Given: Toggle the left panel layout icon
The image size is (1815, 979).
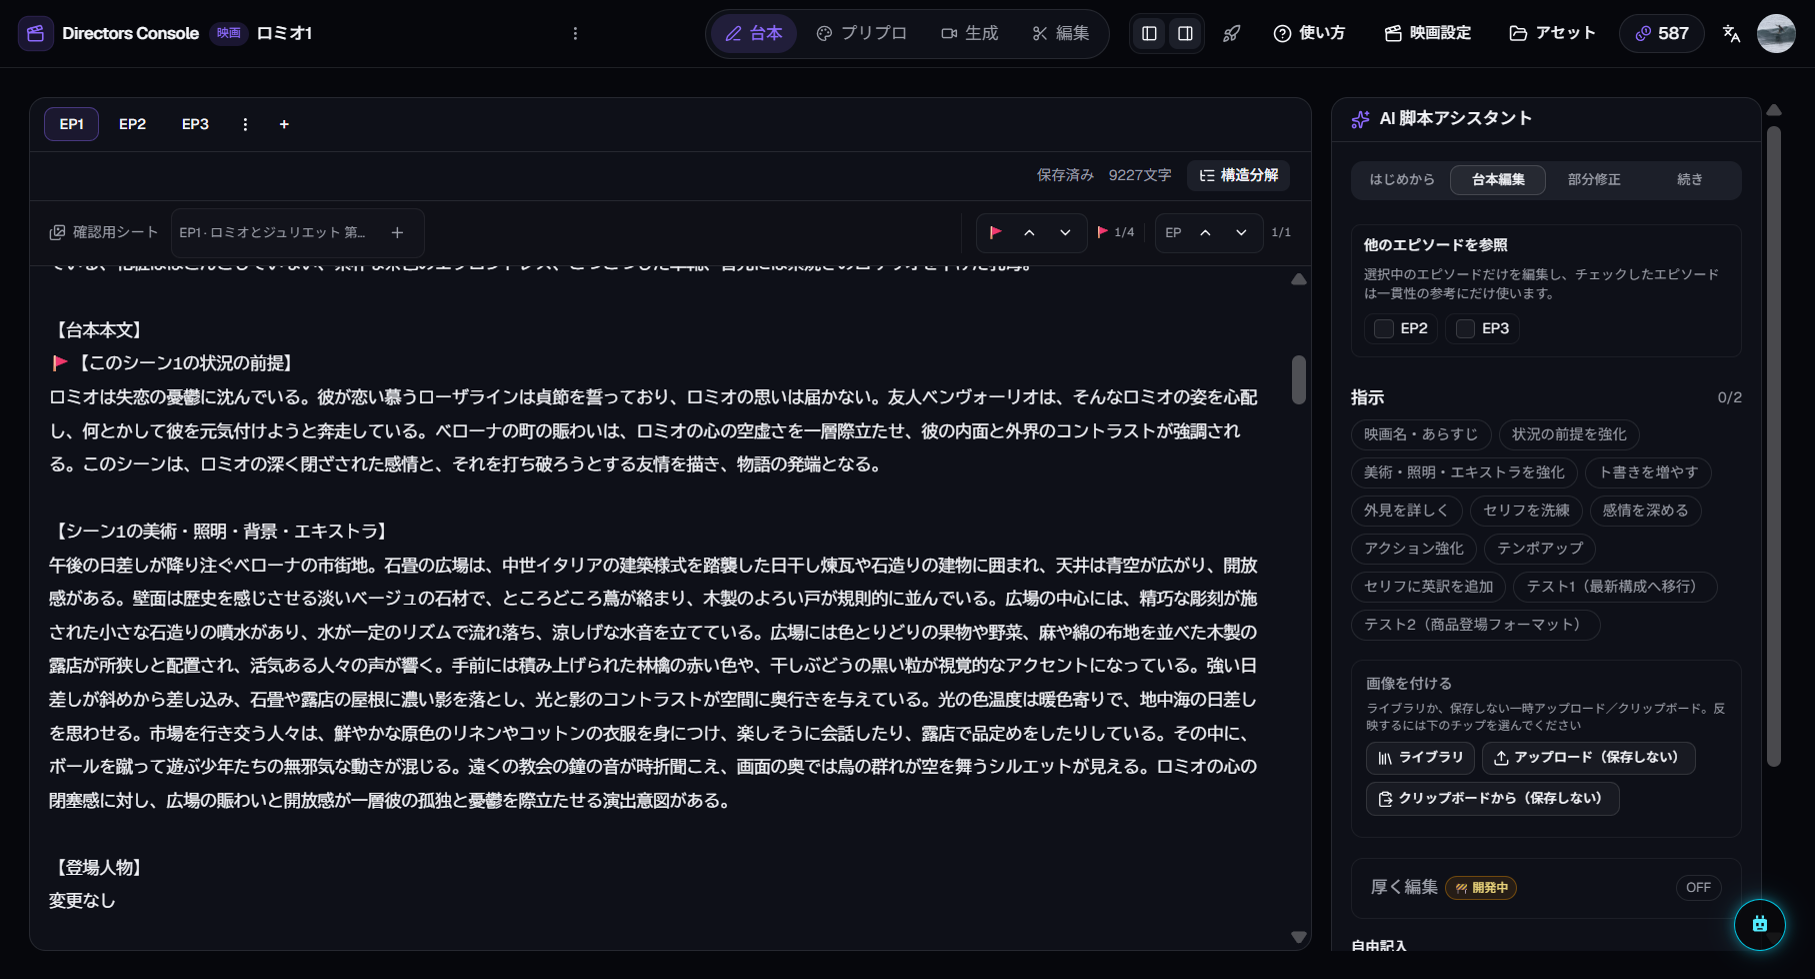Looking at the screenshot, I should [1149, 33].
